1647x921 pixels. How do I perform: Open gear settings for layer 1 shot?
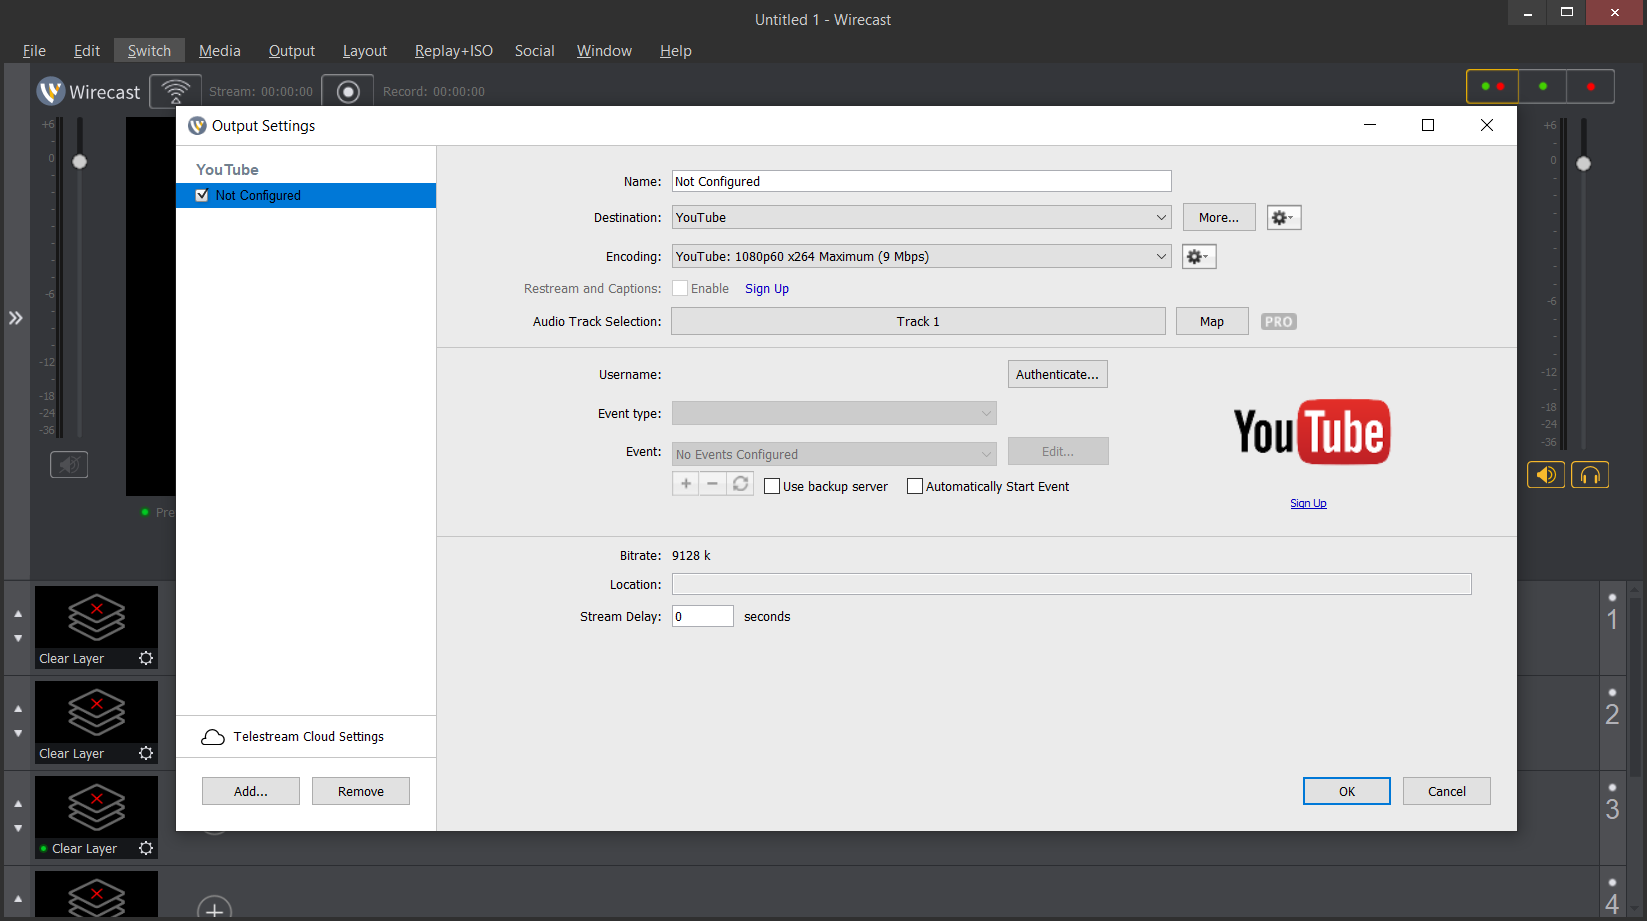(146, 658)
